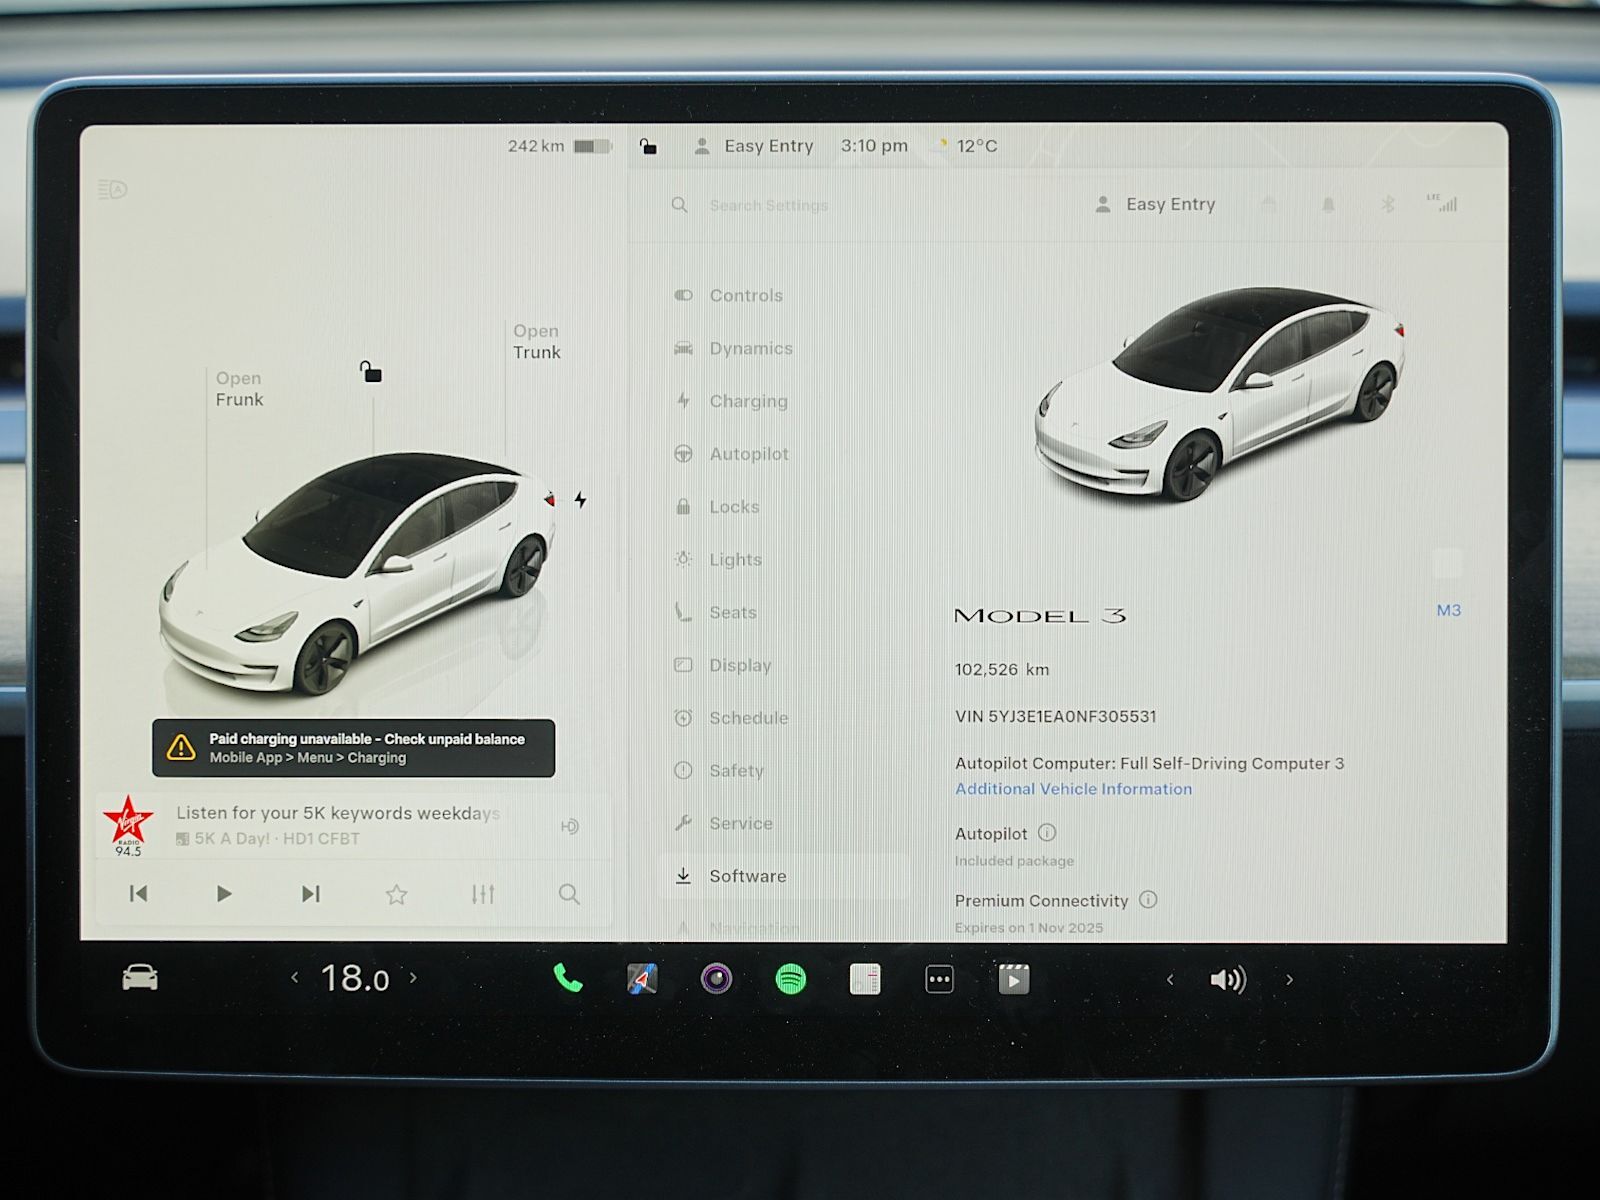Increase cabin temperature with right chevron

tap(413, 977)
